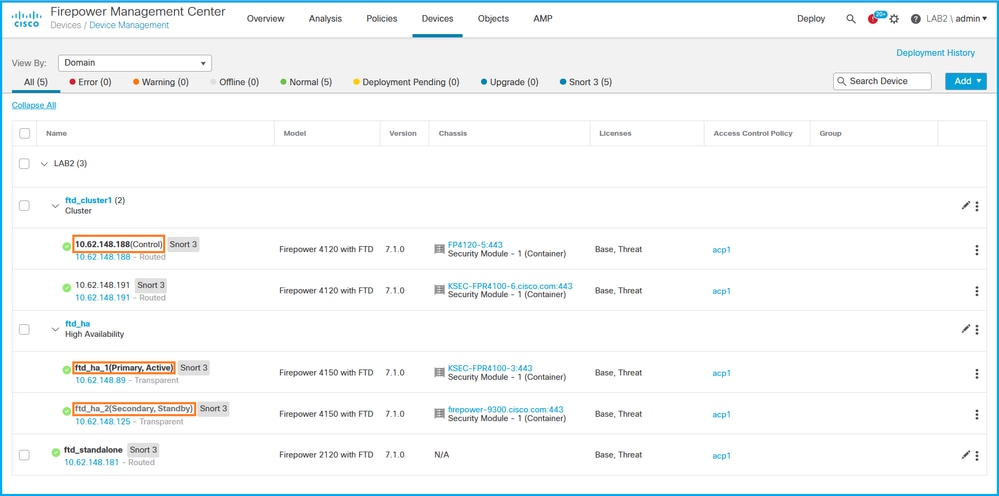This screenshot has height=496, width=999.
Task: Click green status icon of 10.62.148.191
Action: pos(67,288)
